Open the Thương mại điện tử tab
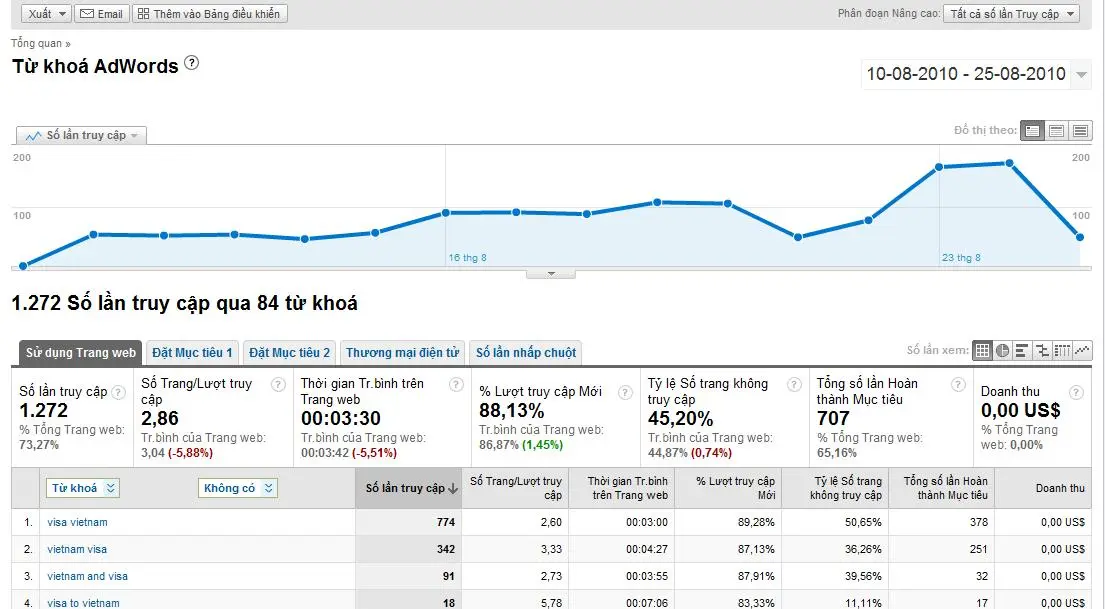 tap(402, 353)
